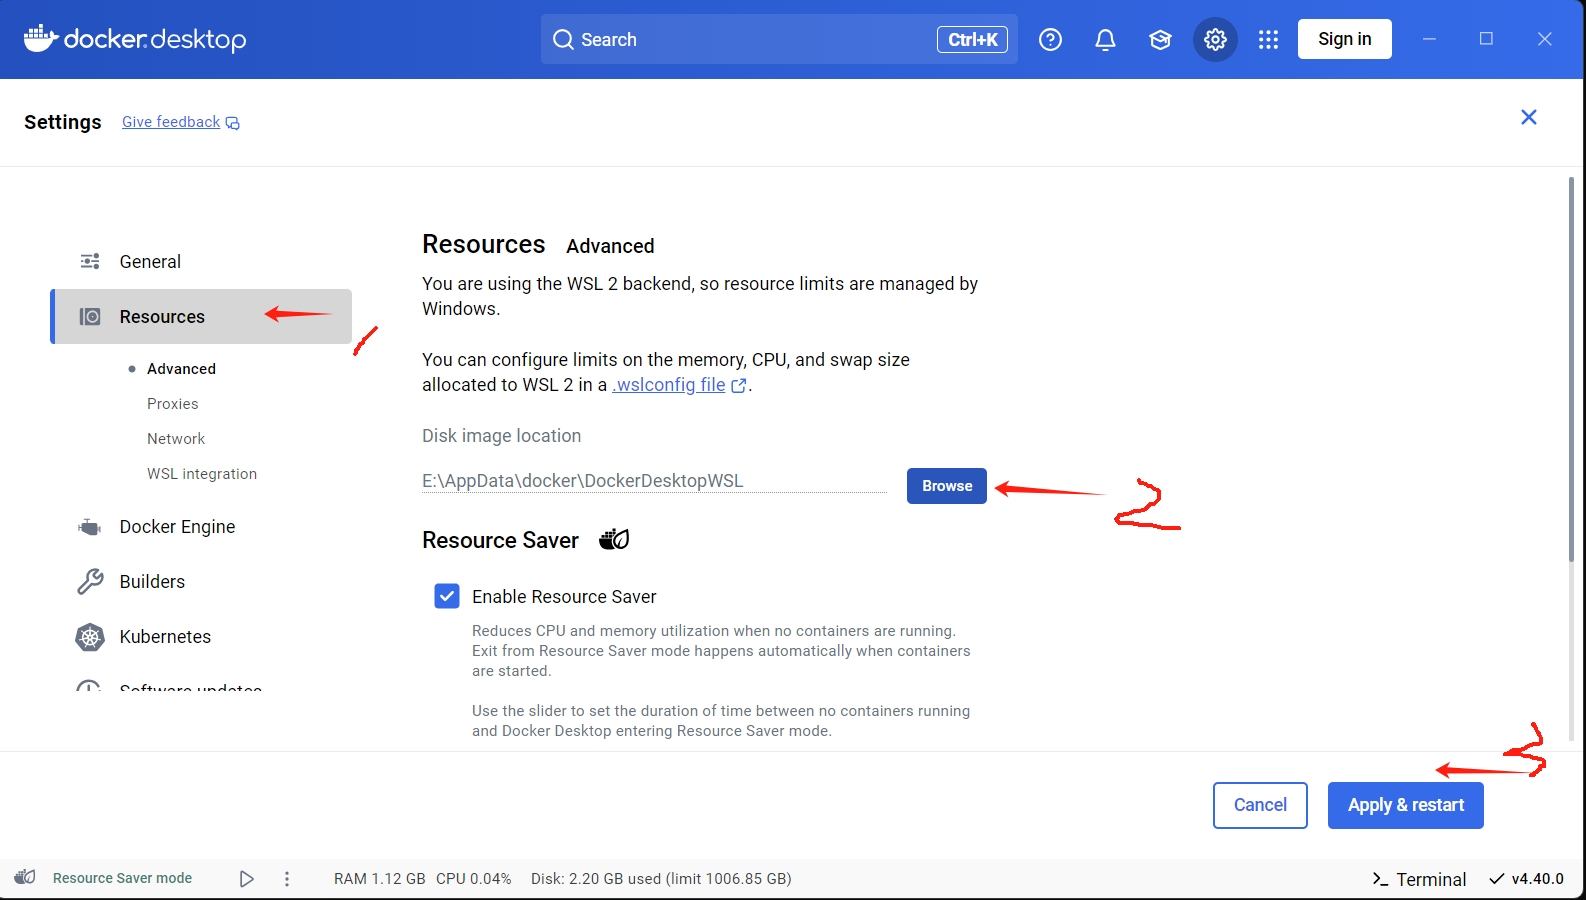
Task: Click the Sign in button
Action: 1344,39
